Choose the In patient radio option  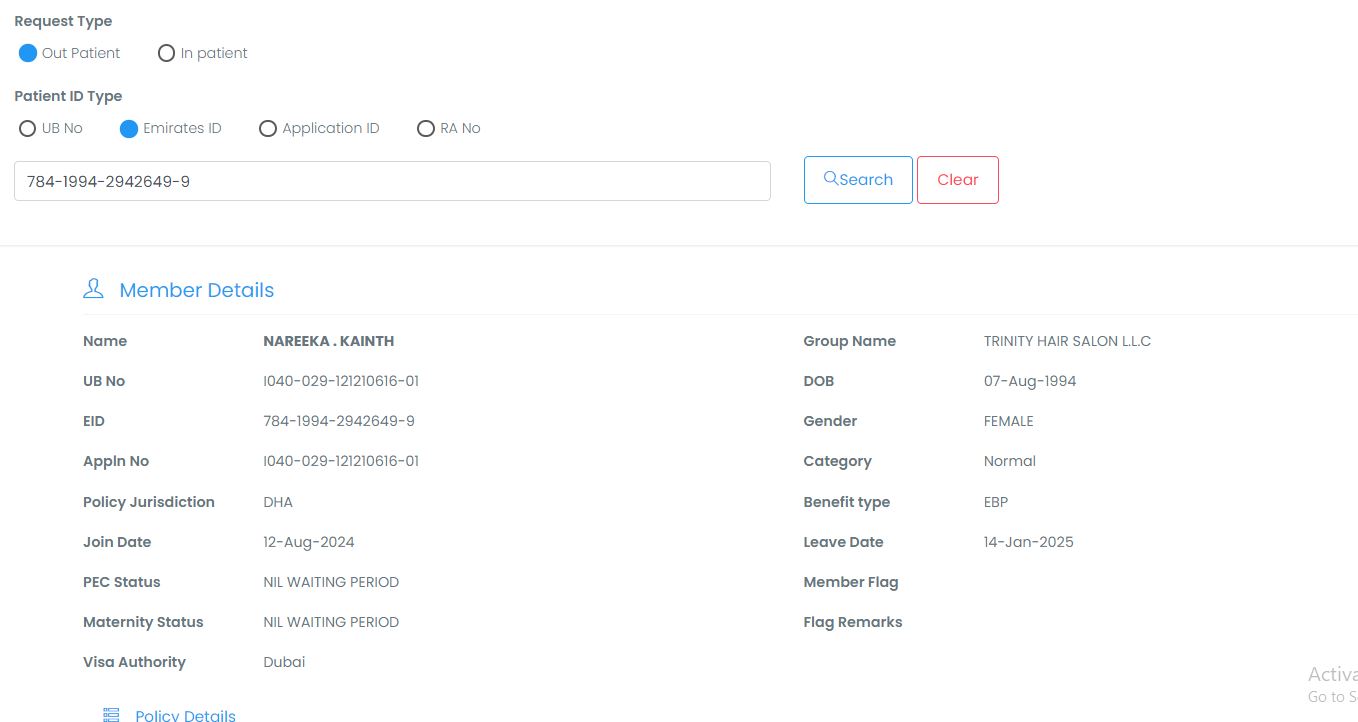point(167,53)
